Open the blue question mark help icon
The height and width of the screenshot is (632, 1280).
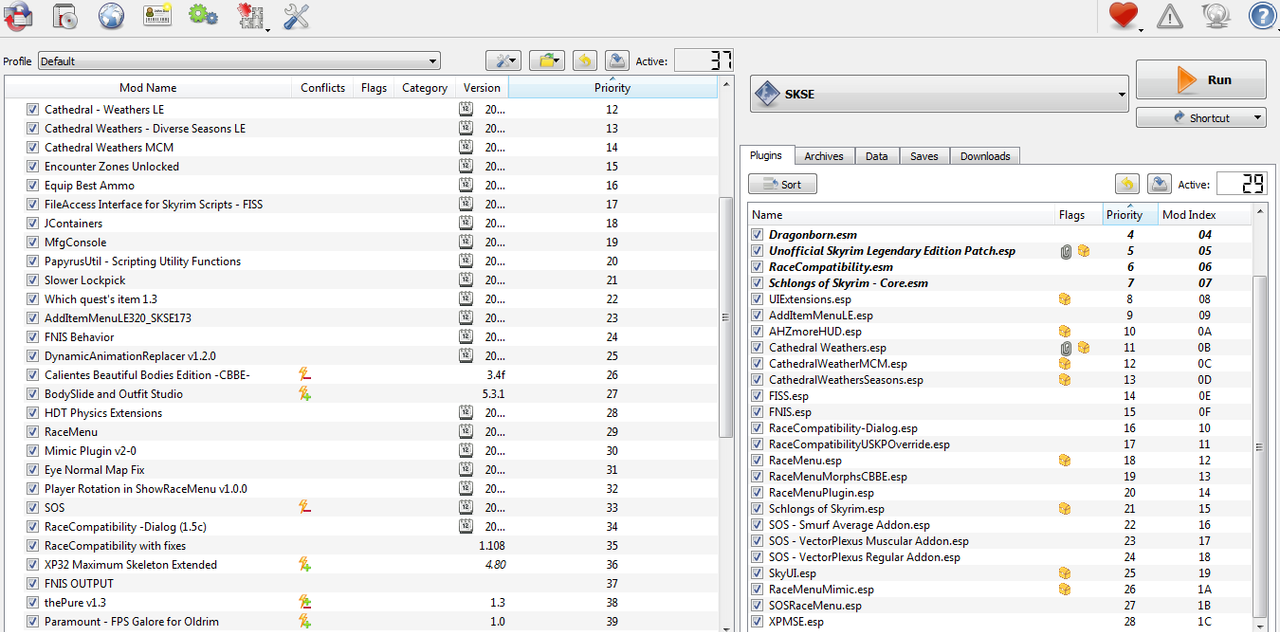pos(1263,15)
